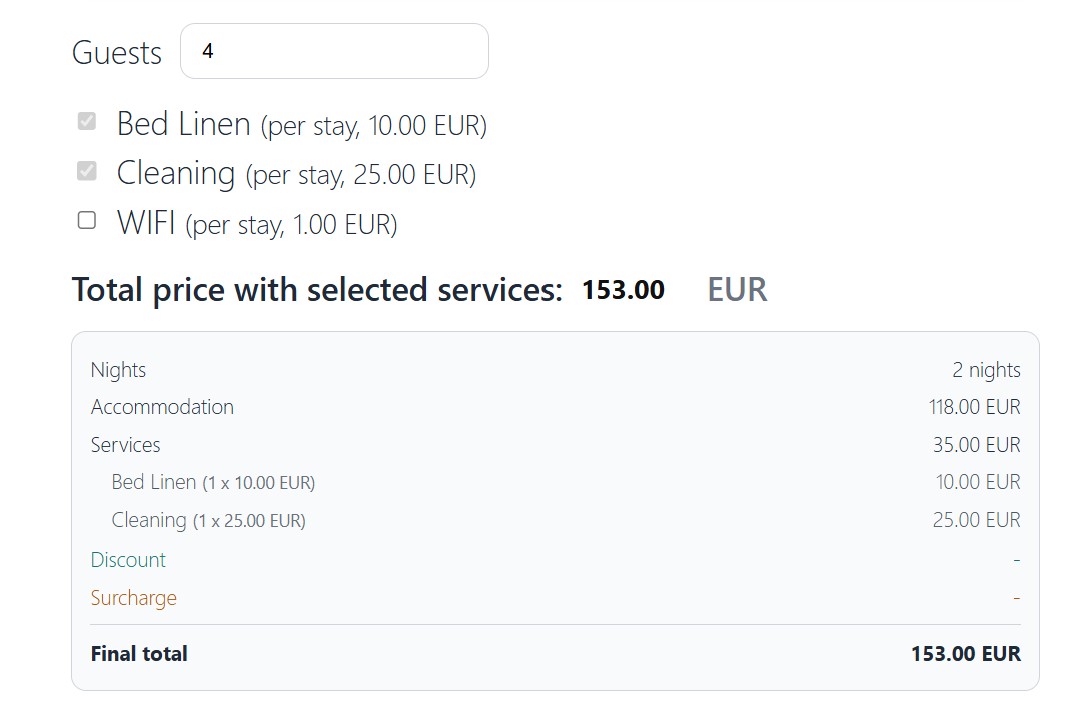Select the Nights row in summary

pyautogui.click(x=550, y=369)
